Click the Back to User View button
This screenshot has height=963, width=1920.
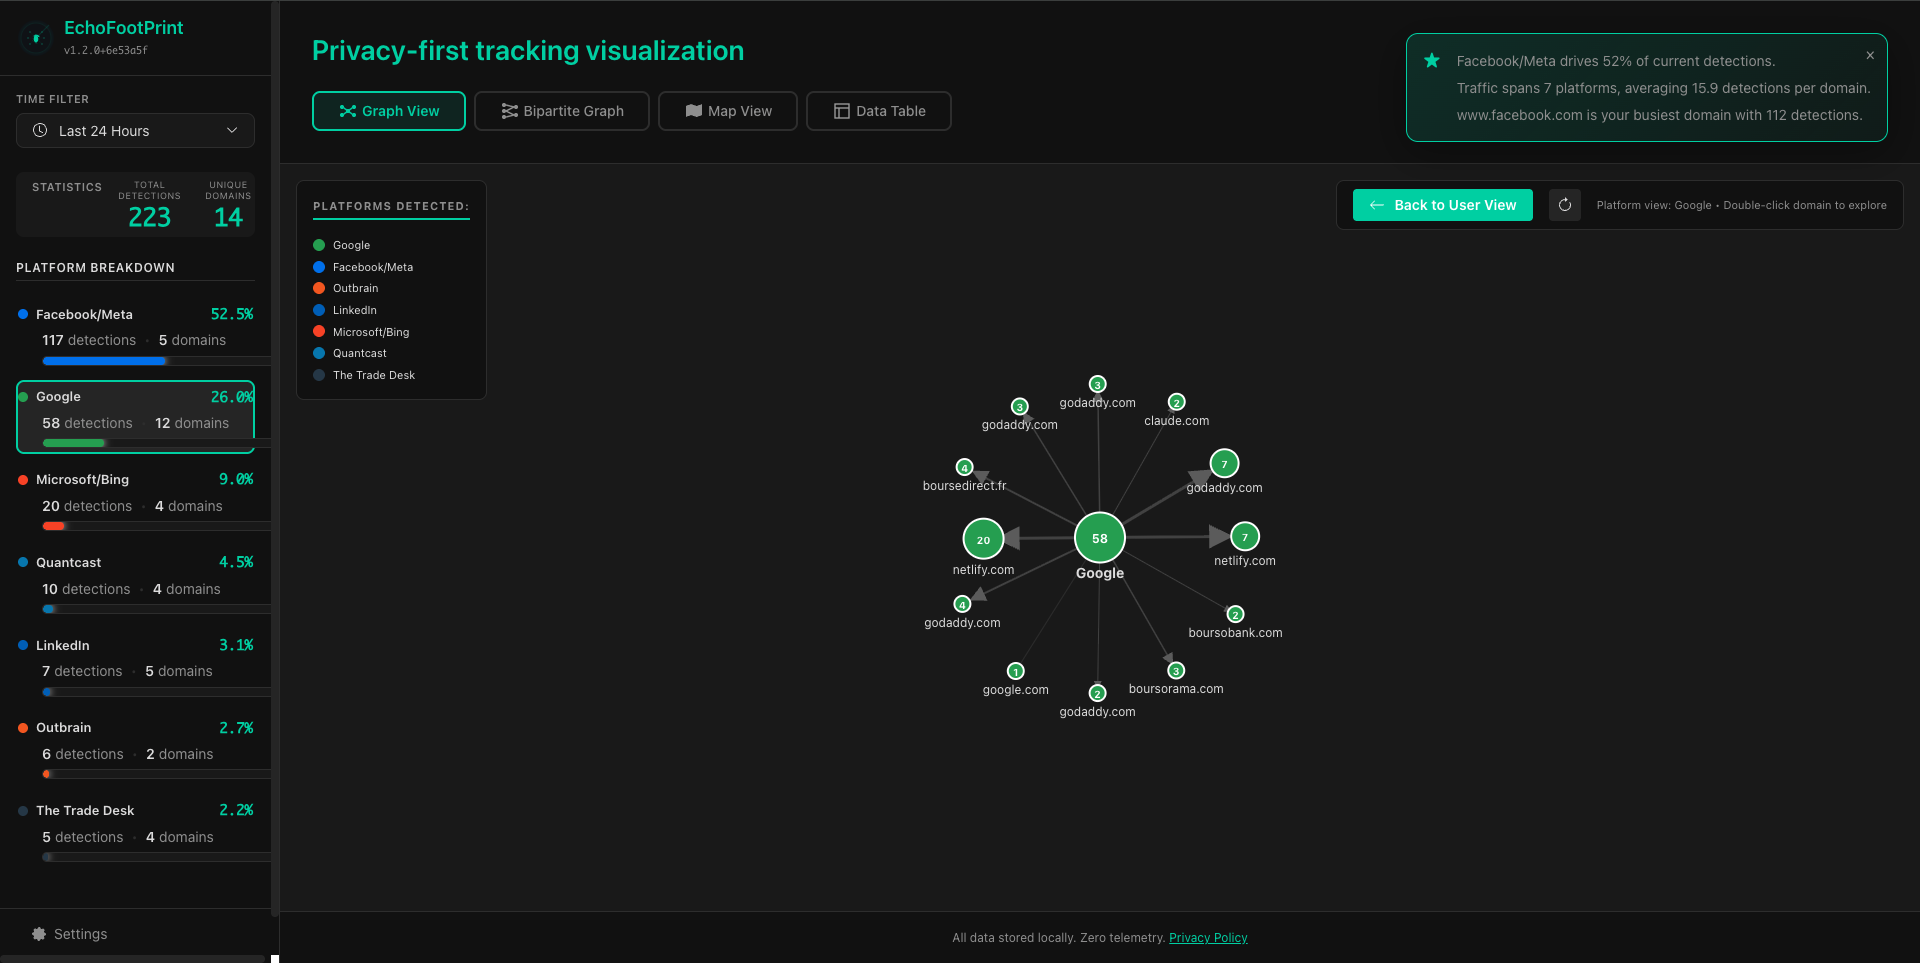pos(1442,205)
